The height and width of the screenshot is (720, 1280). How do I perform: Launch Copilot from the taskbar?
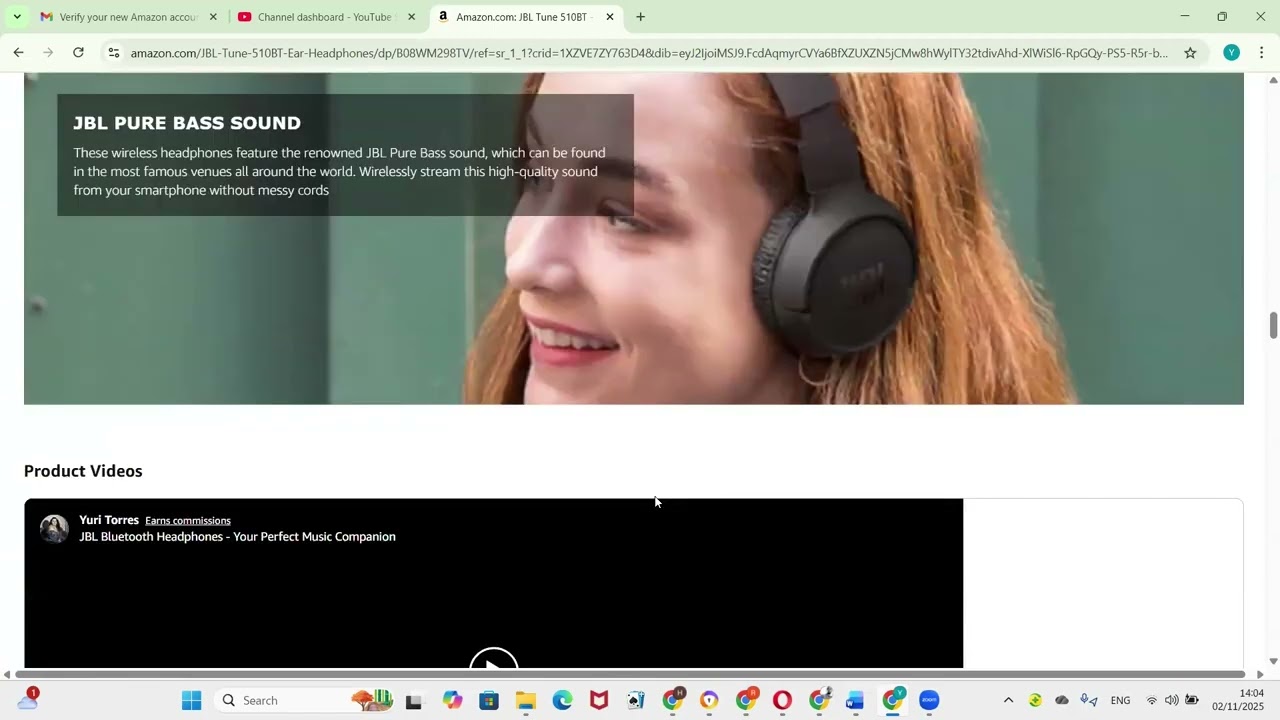452,700
